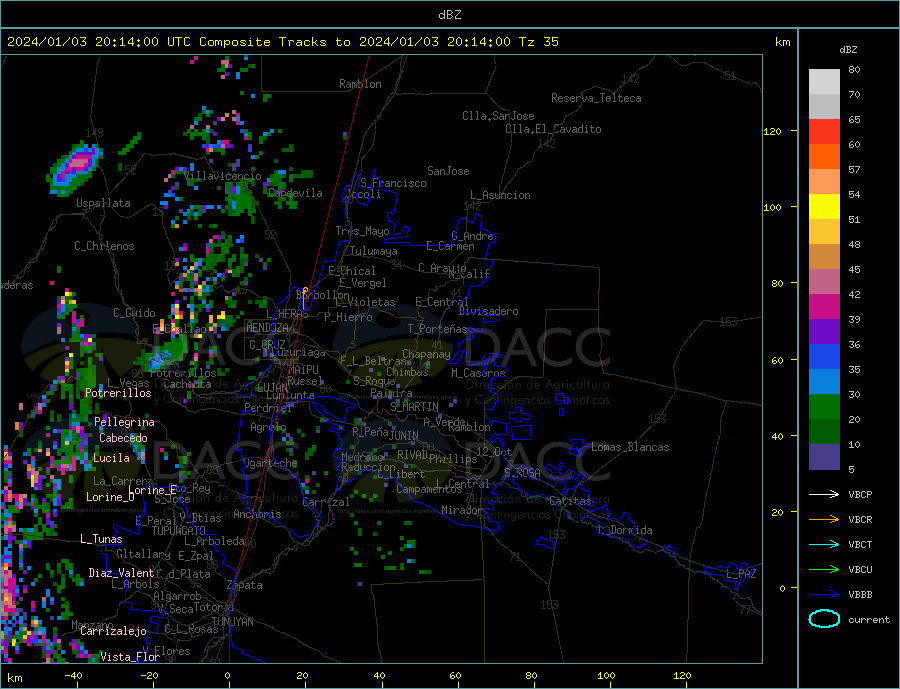This screenshot has width=900, height=689.
Task: Click the Tulumaya label
Action: click(374, 251)
